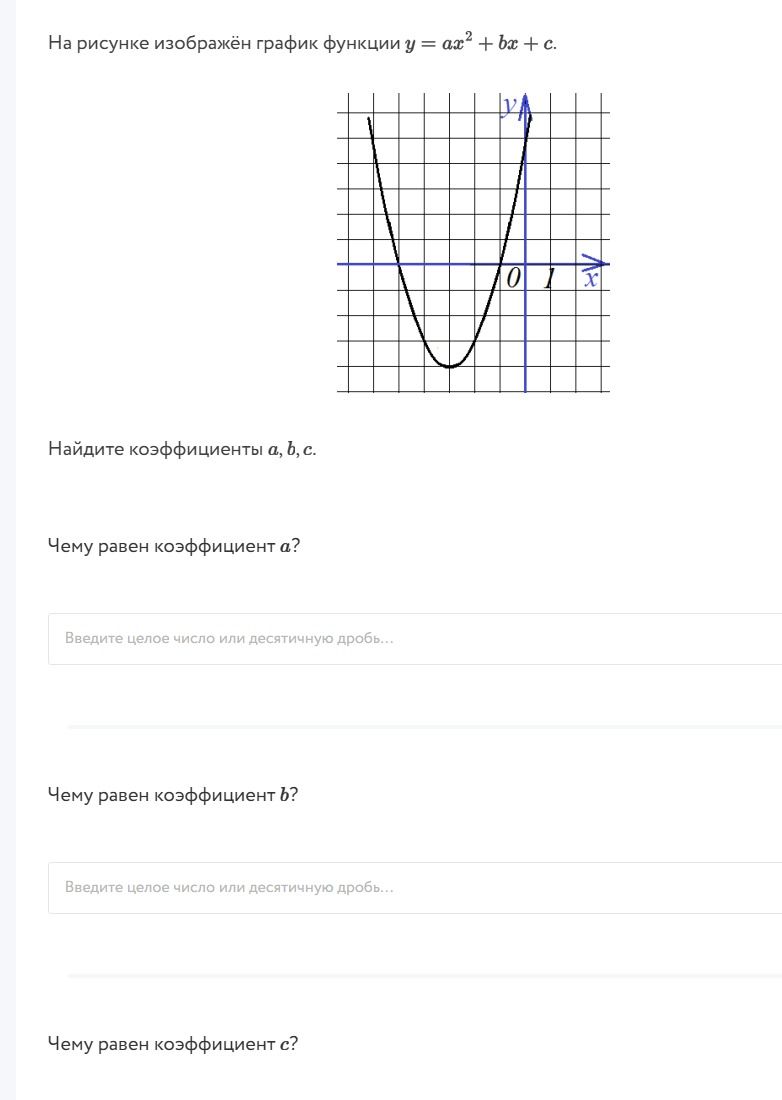Click the x-axis arrowhead
The width and height of the screenshot is (782, 1100).
[x=595, y=264]
